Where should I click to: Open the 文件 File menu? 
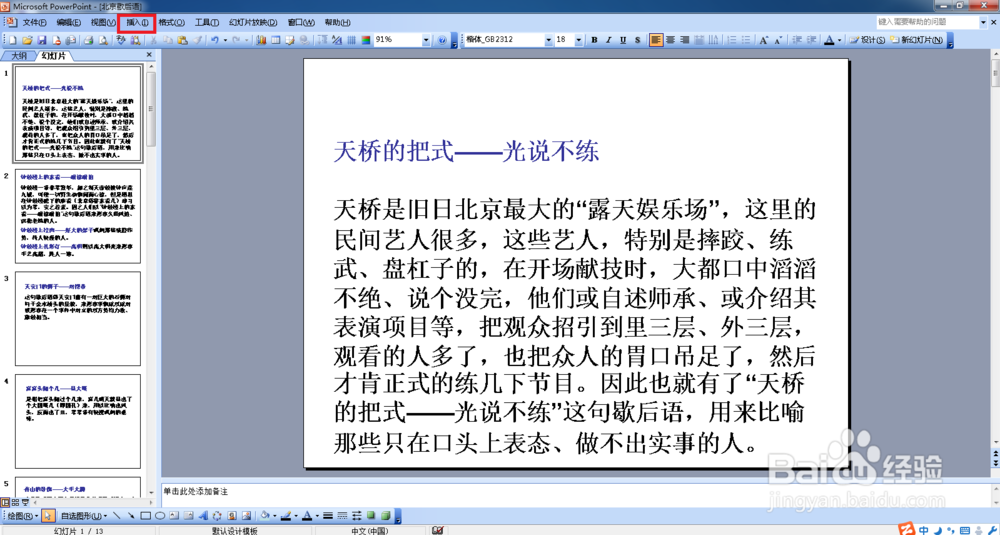34,22
